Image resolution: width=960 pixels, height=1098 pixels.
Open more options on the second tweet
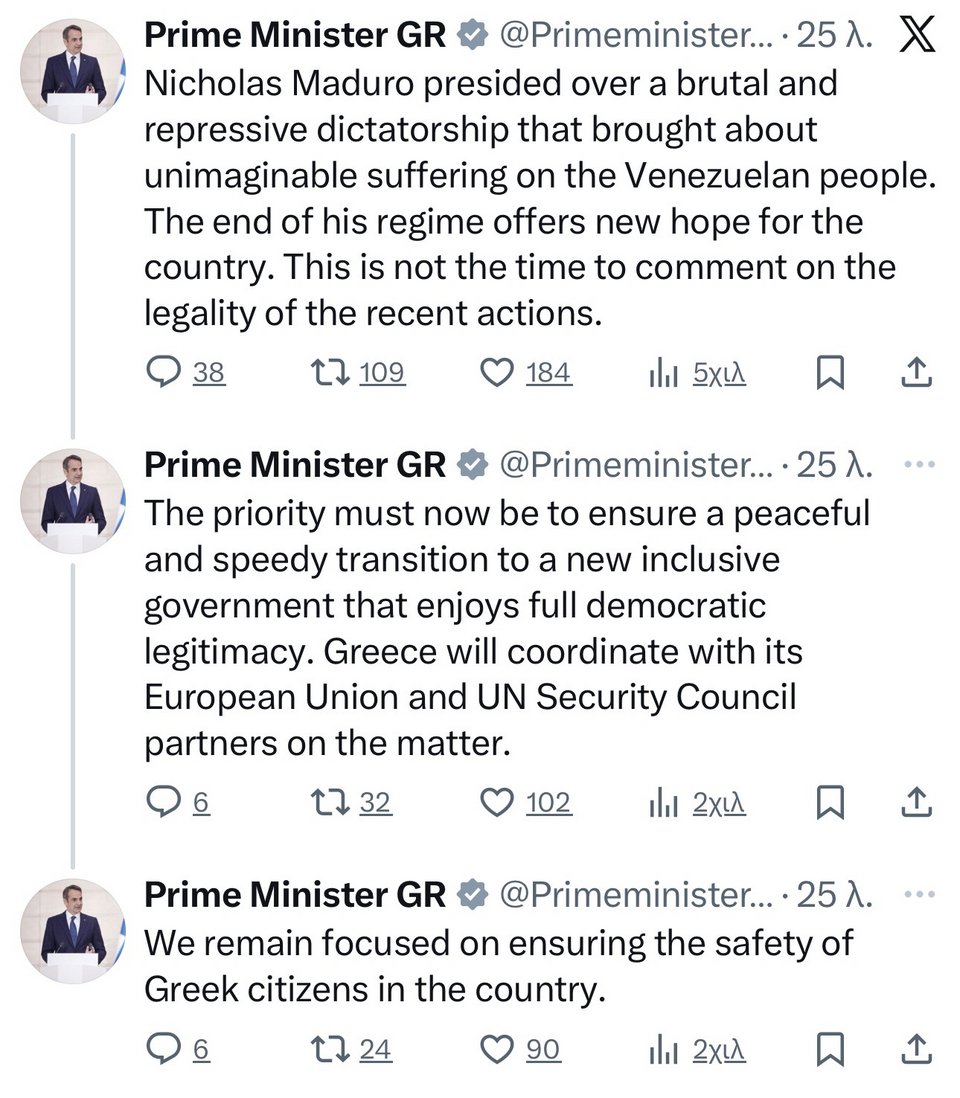click(918, 465)
